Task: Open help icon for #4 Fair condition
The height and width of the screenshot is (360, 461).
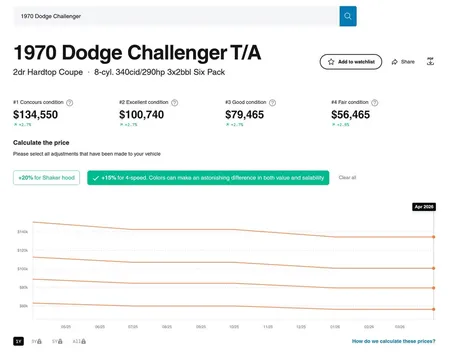Action: coord(375,103)
